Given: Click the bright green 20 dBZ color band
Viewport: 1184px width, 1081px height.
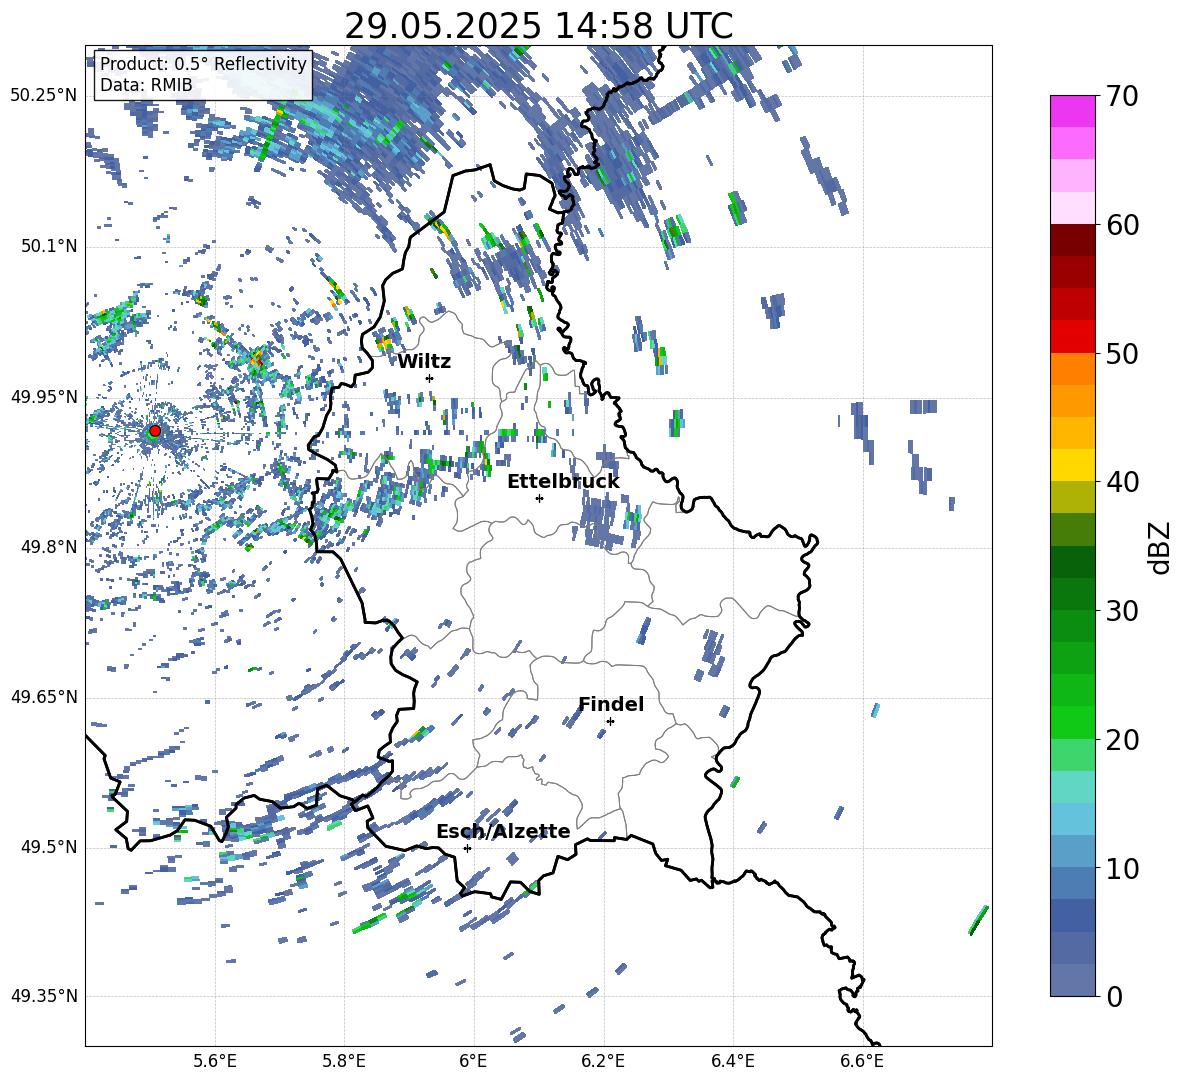Looking at the screenshot, I should pos(1072,722).
